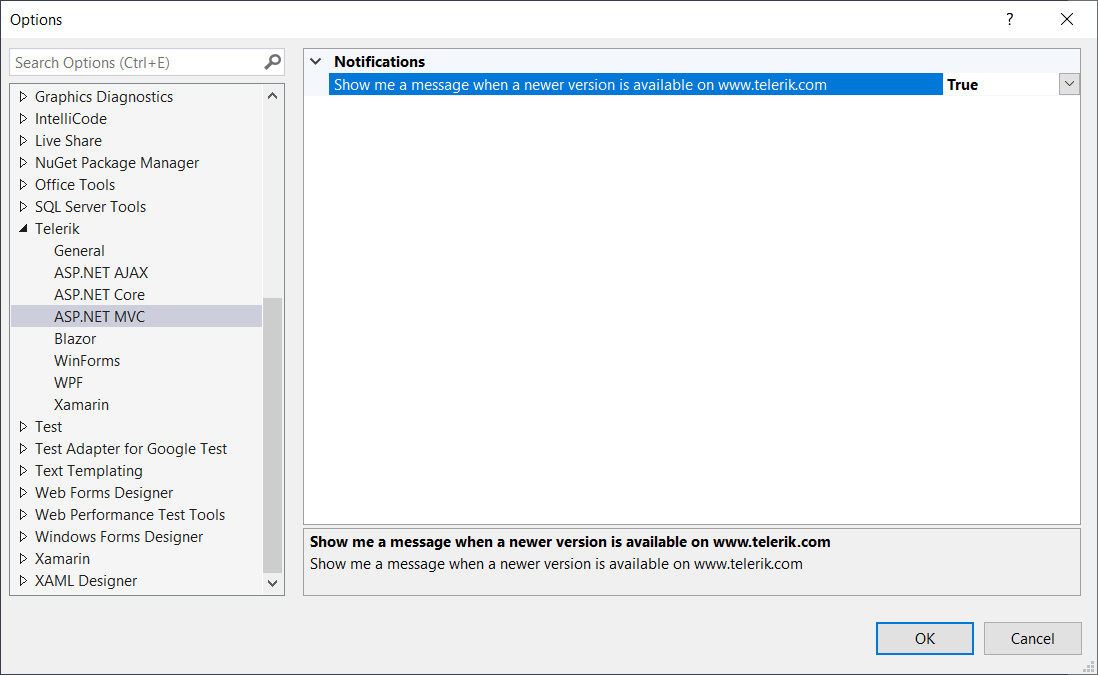Open the General page under Telerik

(79, 250)
